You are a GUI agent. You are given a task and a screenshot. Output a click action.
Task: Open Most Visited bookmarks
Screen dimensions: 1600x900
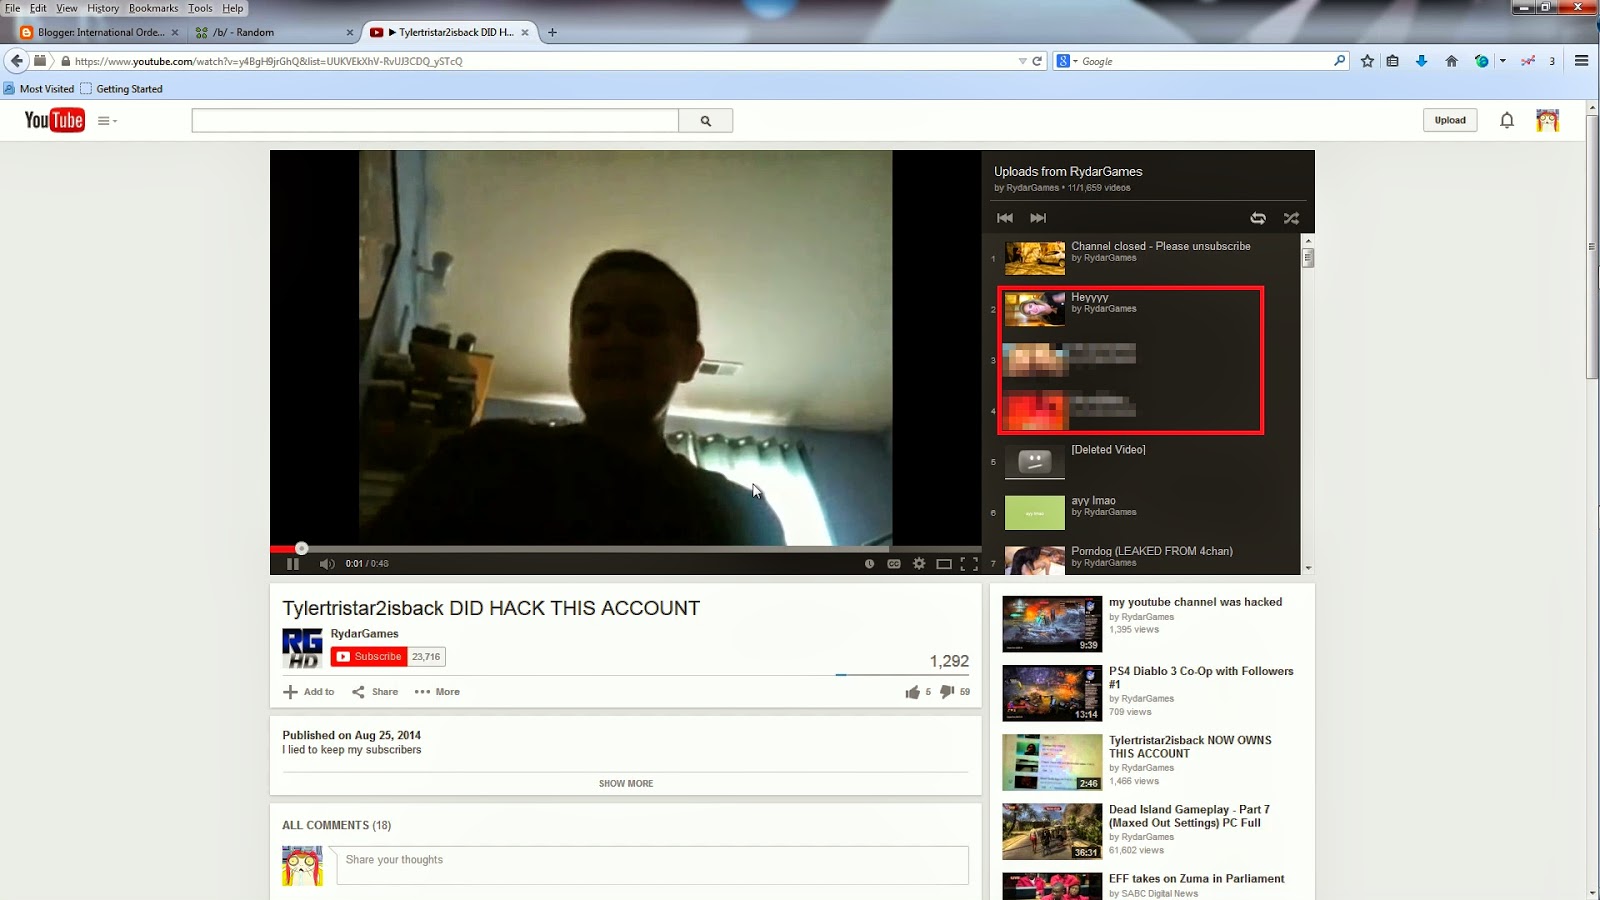pos(39,89)
